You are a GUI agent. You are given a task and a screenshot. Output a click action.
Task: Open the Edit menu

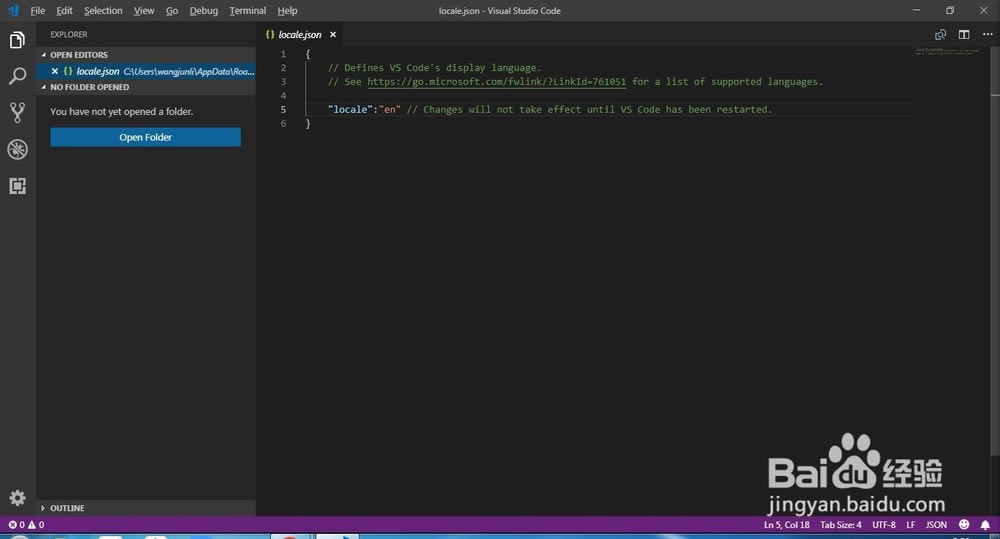pos(64,10)
